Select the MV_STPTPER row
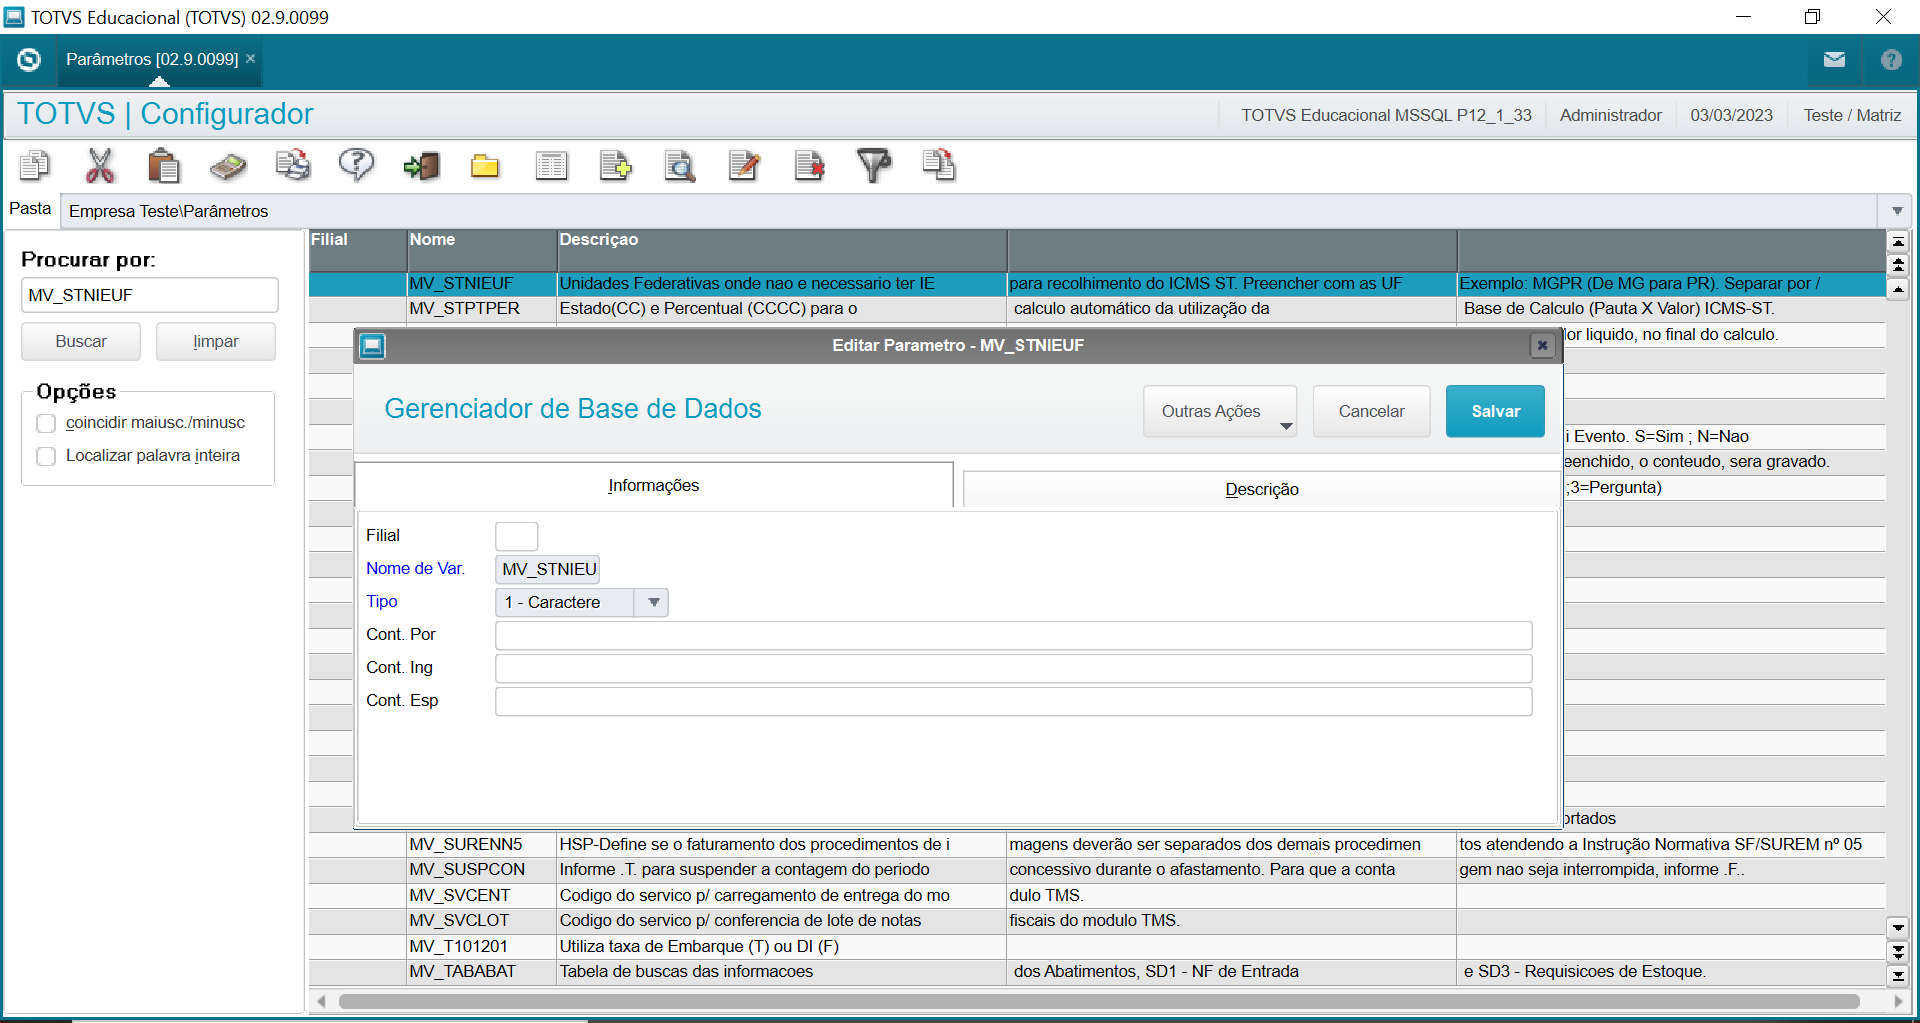This screenshot has width=1920, height=1023. (1097, 309)
